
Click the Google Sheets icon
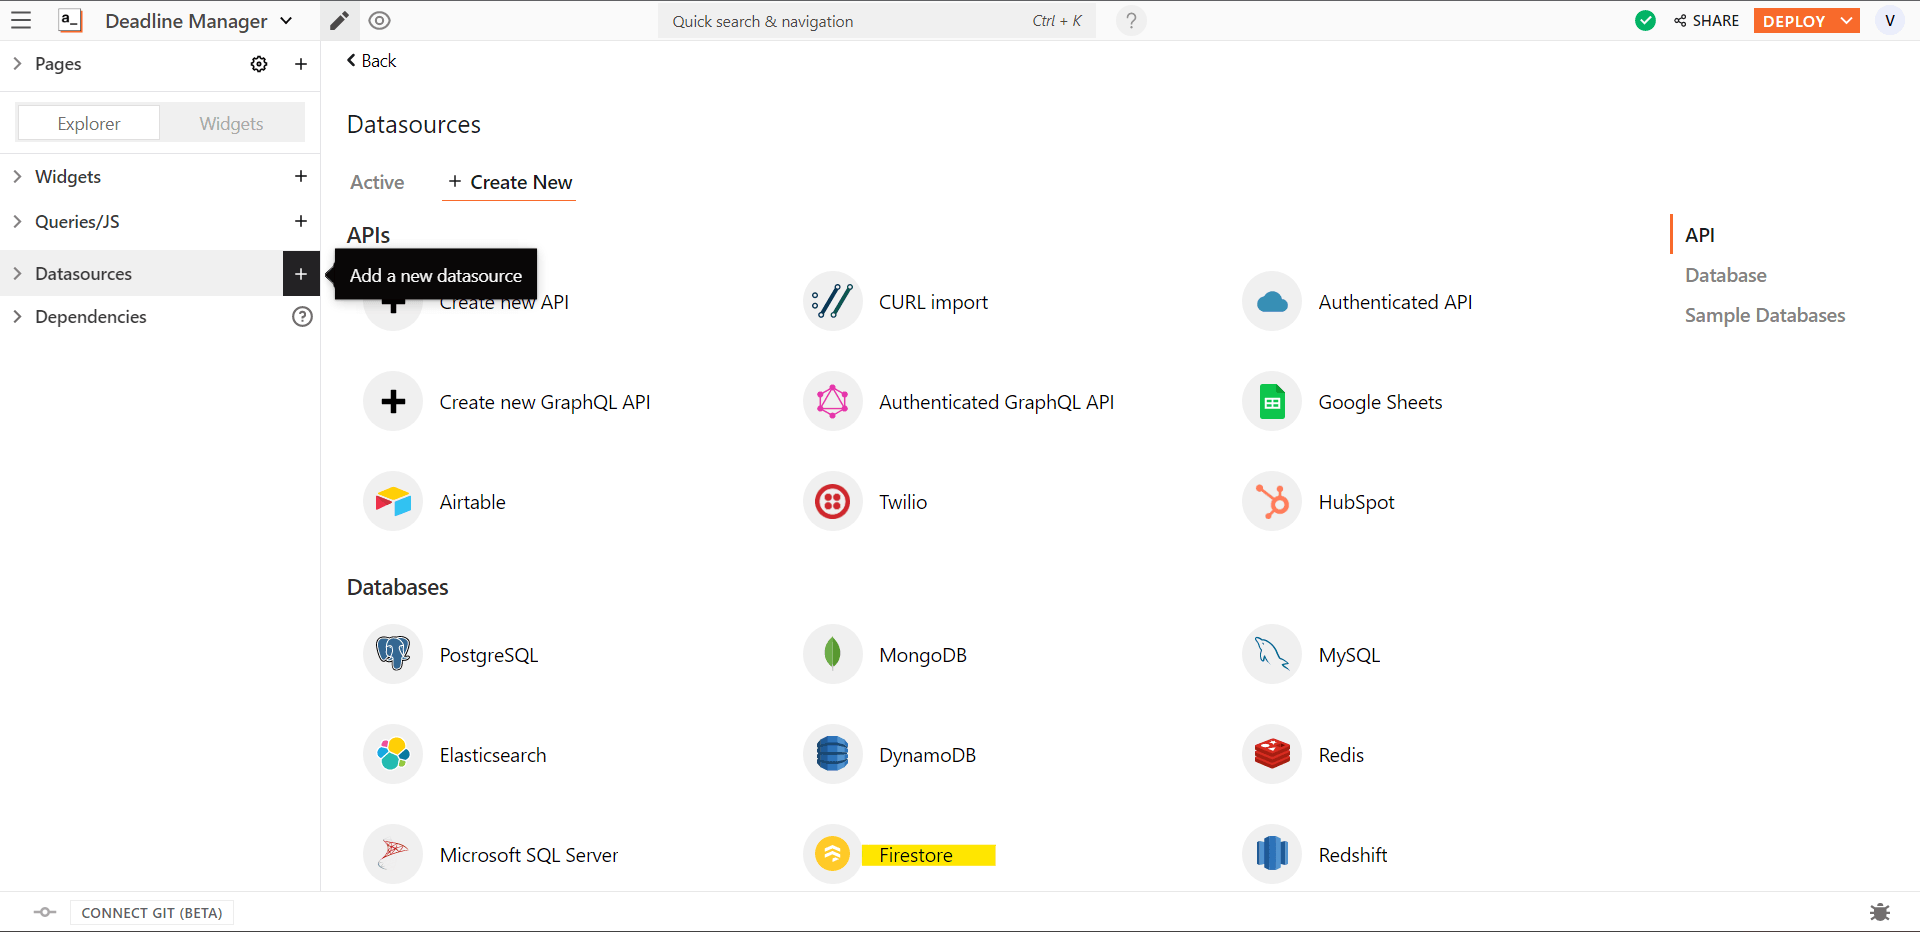coord(1272,402)
